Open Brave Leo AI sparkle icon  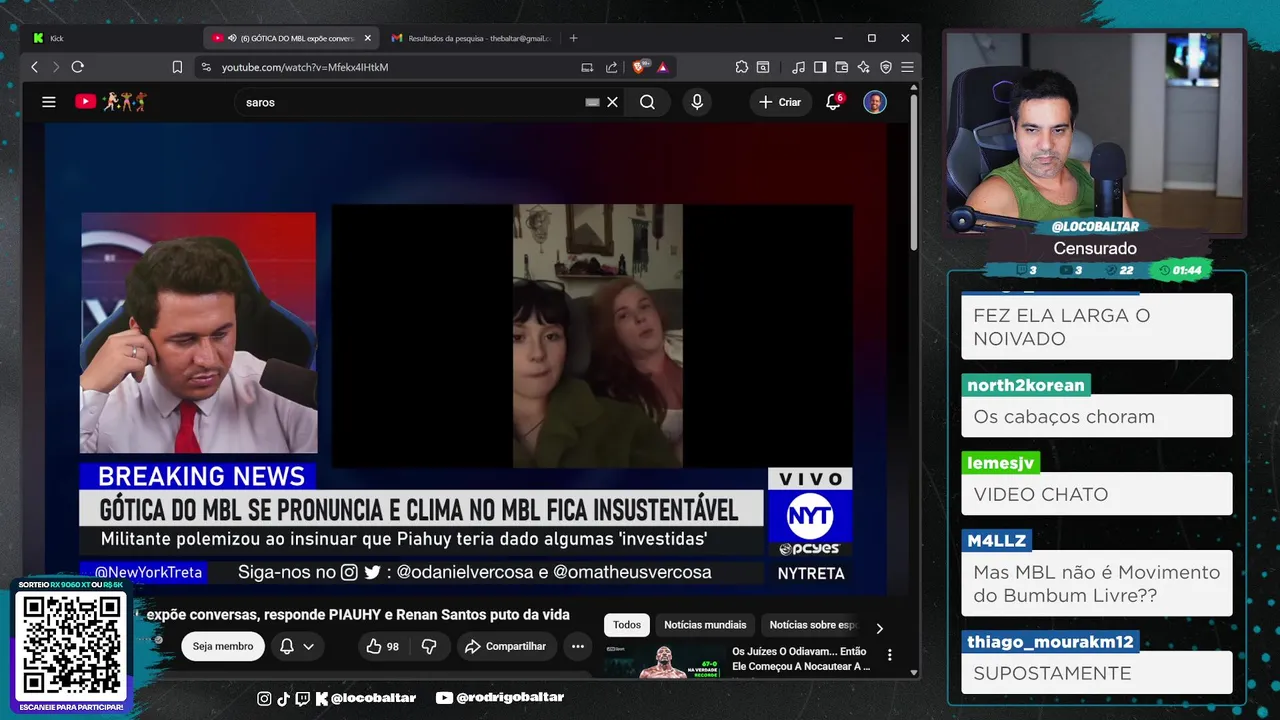[x=864, y=67]
